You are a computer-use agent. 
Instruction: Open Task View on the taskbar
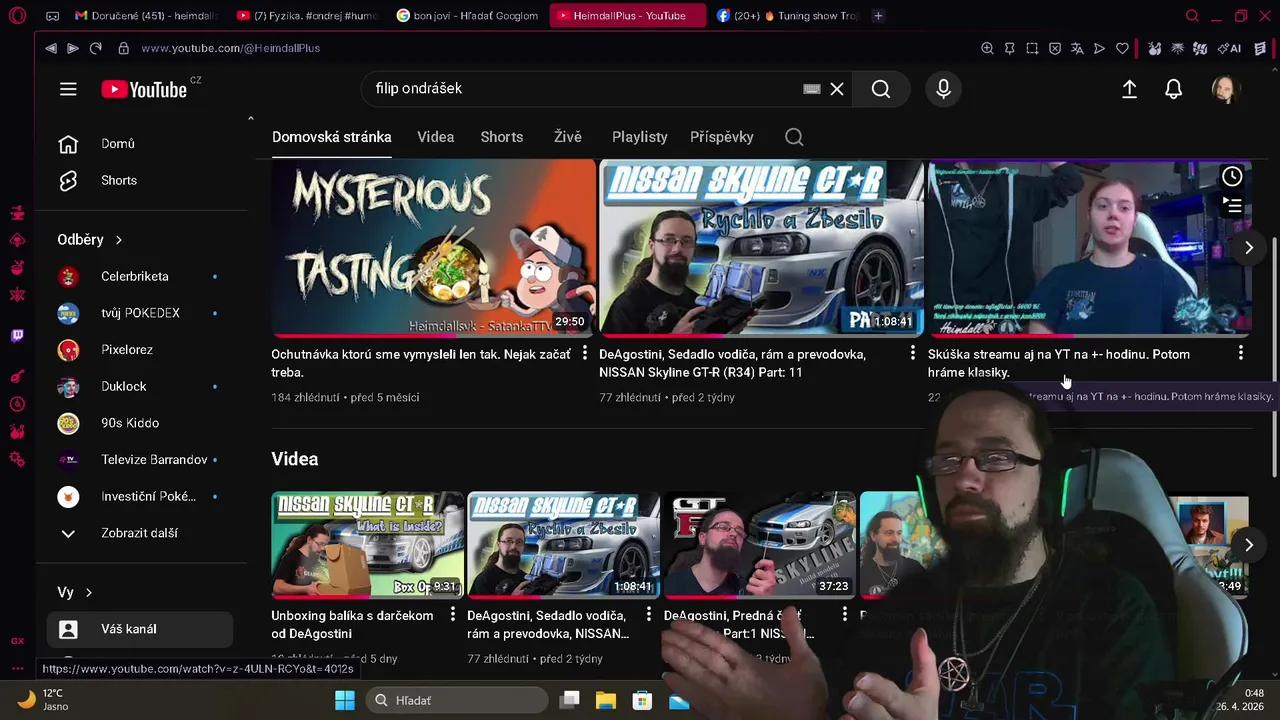tap(570, 700)
